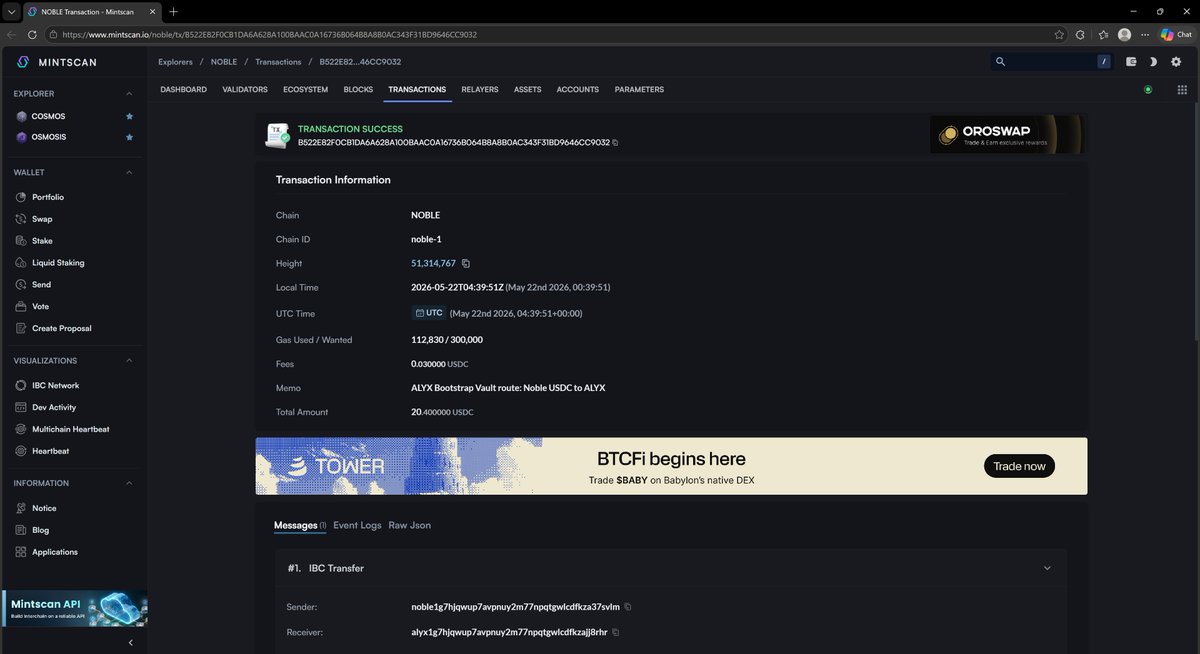Image resolution: width=1200 pixels, height=654 pixels.
Task: Click Trade now on Tower banner
Action: click(1019, 466)
